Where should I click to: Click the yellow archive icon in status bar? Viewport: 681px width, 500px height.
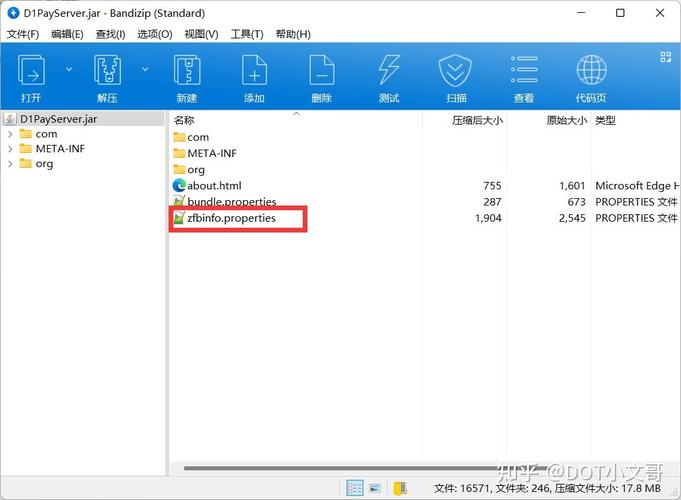(x=400, y=488)
